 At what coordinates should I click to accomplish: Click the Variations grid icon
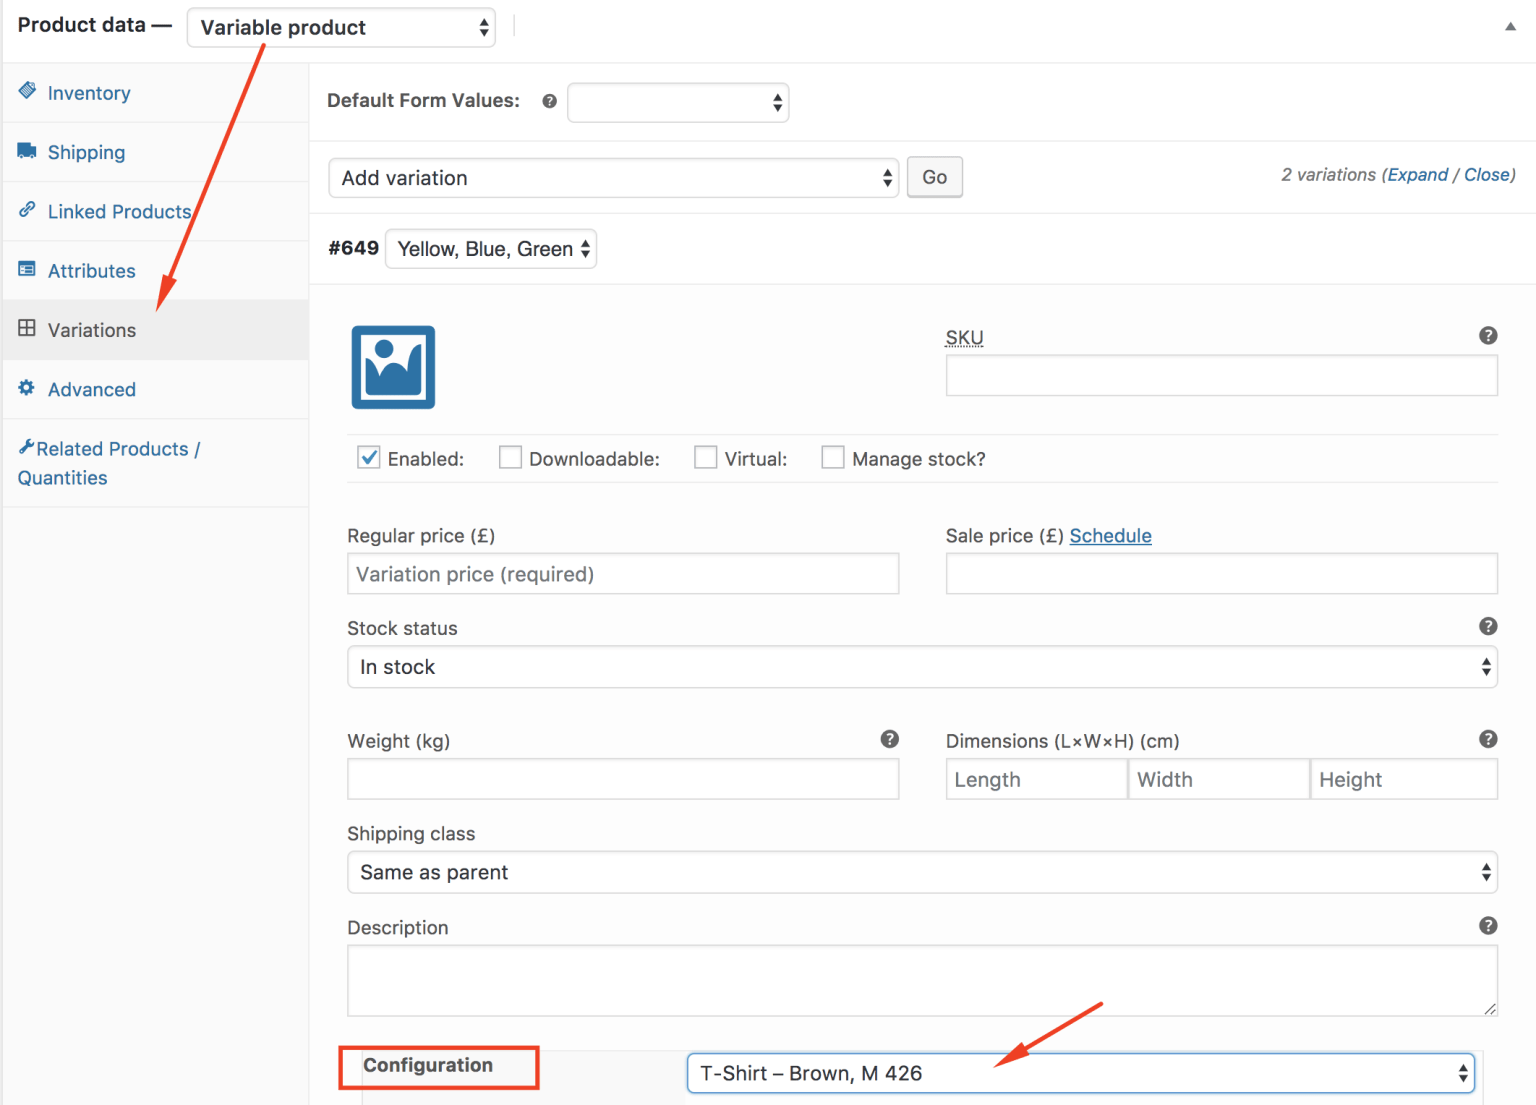pyautogui.click(x=27, y=329)
